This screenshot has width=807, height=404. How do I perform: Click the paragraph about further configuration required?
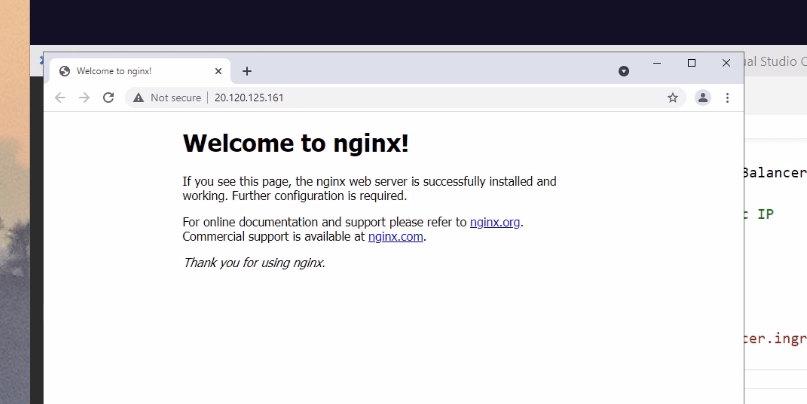pos(370,188)
